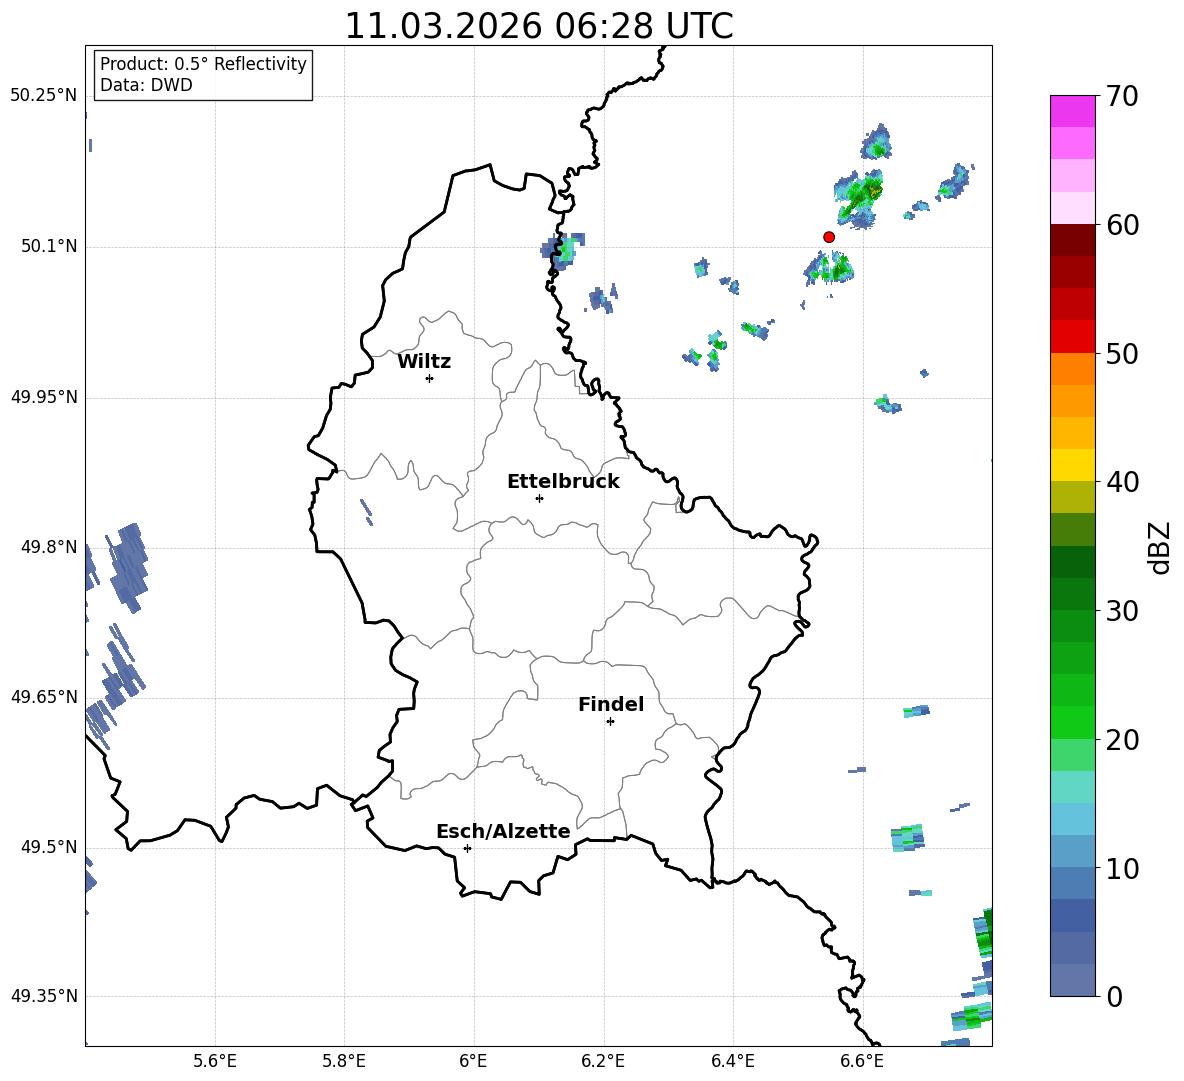Image resolution: width=1184 pixels, height=1081 pixels.
Task: Click the 5.6°E longitude label
Action: pyautogui.click(x=215, y=1061)
